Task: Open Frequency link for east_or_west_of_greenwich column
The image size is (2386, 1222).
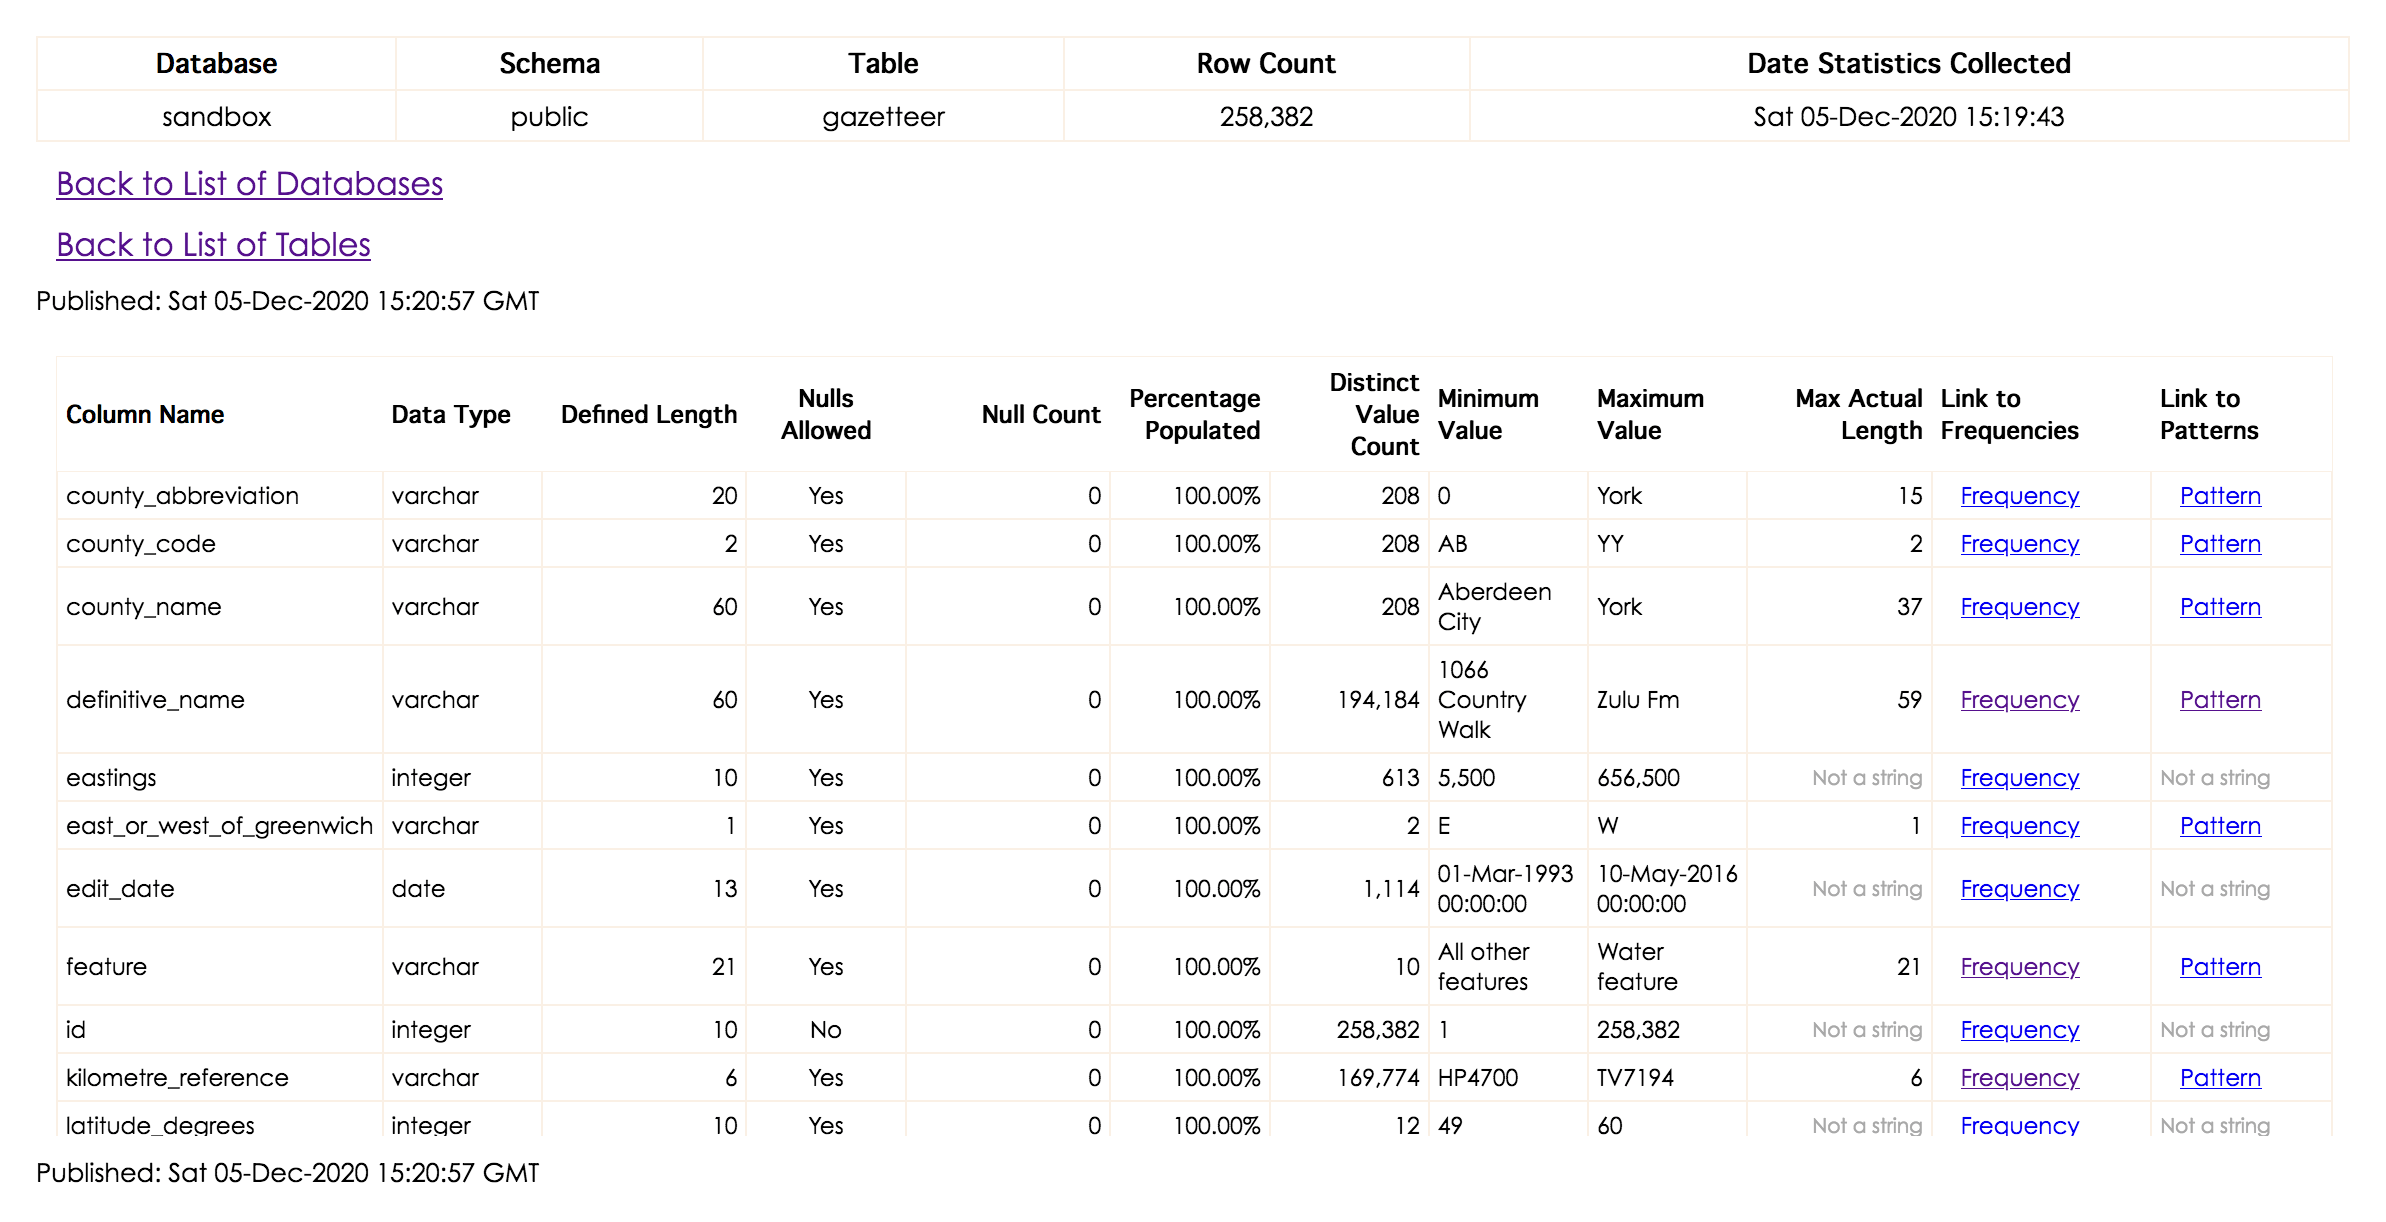Action: point(2019,825)
